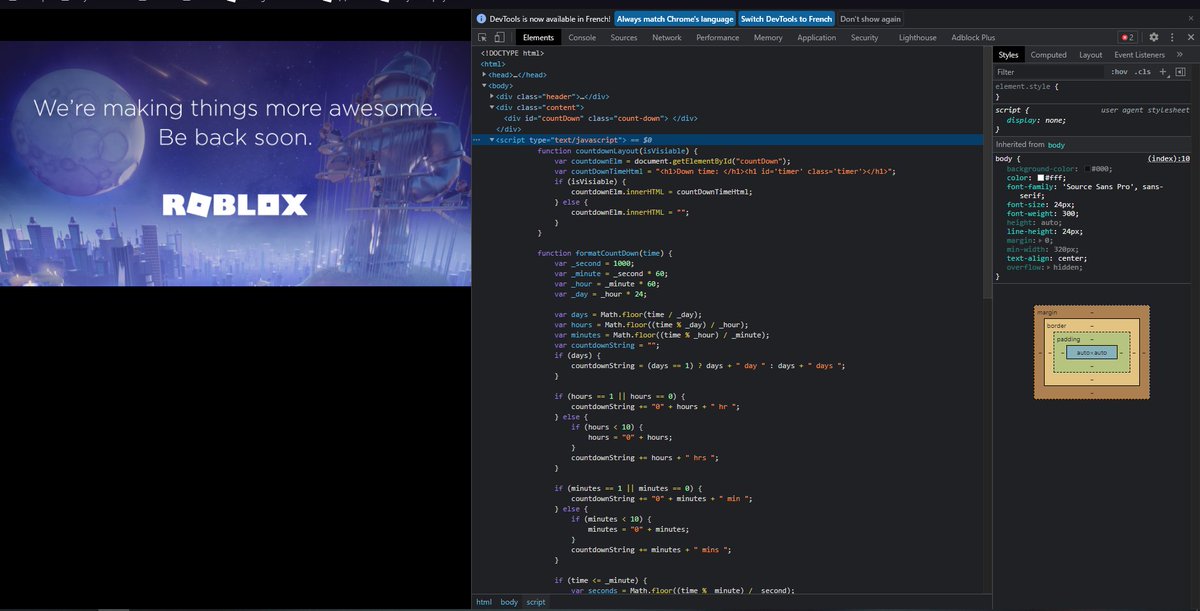
Task: Activate the inspect element picker icon
Action: click(483, 37)
